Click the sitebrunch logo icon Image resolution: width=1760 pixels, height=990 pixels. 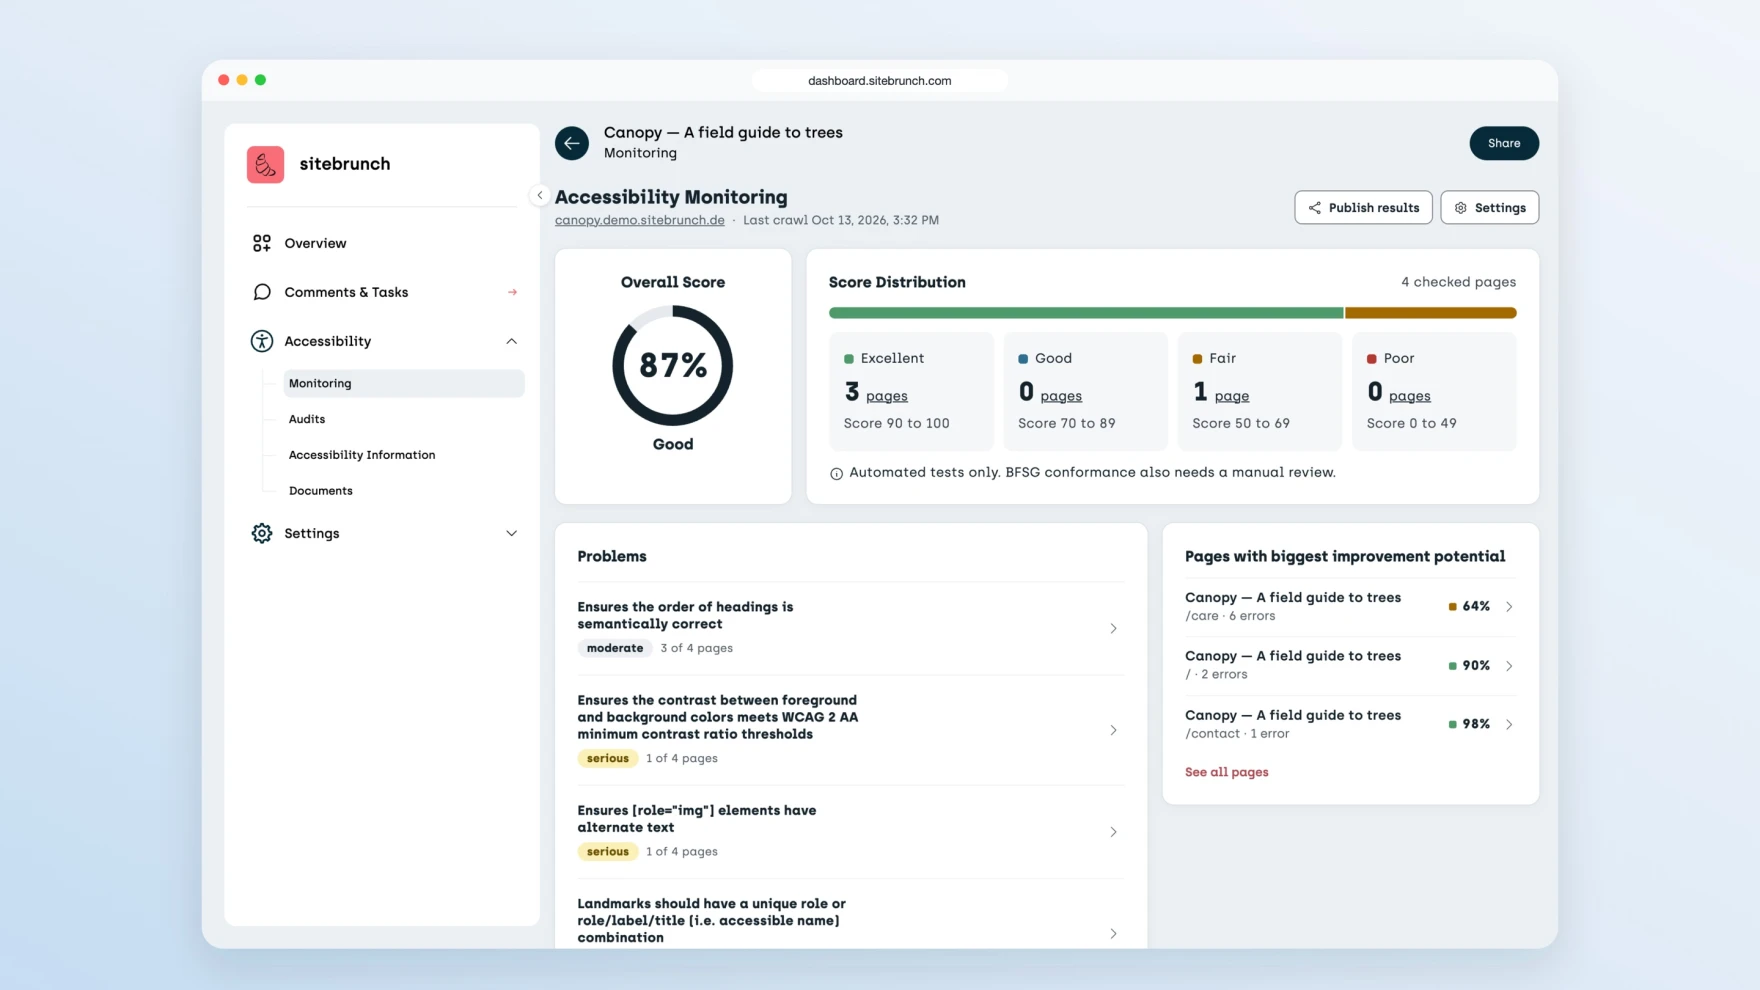(265, 164)
